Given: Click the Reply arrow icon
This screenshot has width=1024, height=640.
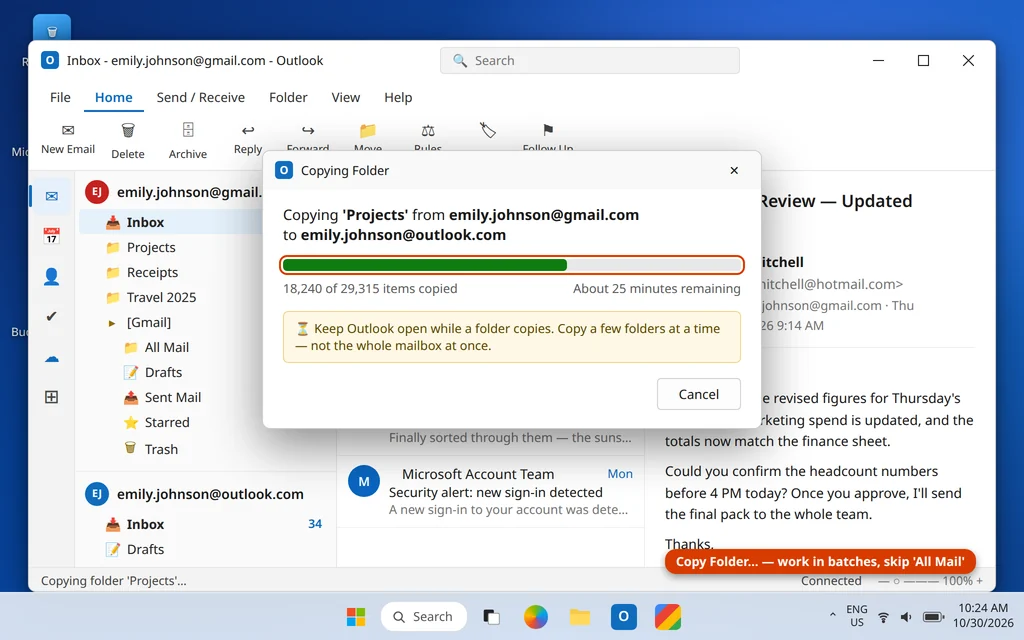Looking at the screenshot, I should pyautogui.click(x=248, y=131).
